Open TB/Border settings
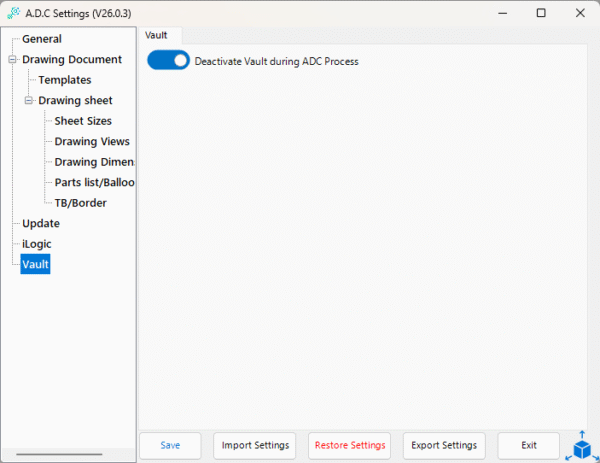This screenshot has width=600, height=463. (x=80, y=203)
